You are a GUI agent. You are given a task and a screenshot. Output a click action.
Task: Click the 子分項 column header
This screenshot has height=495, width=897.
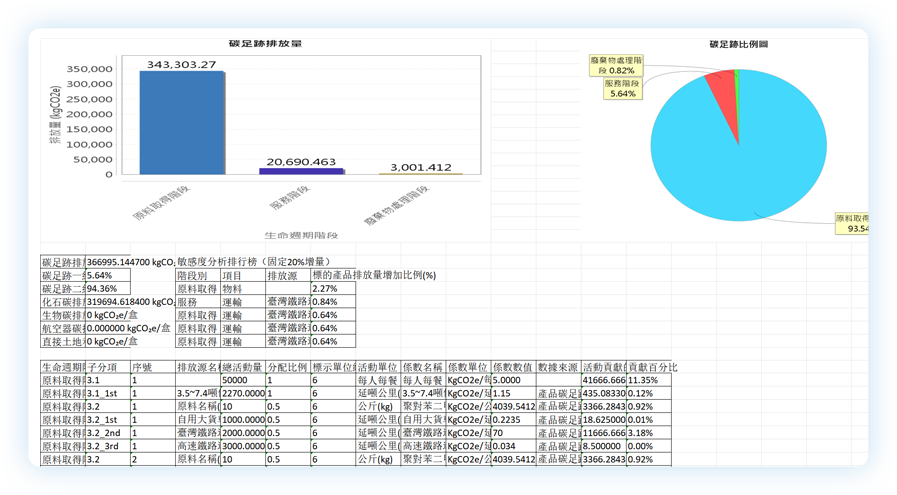tap(108, 367)
